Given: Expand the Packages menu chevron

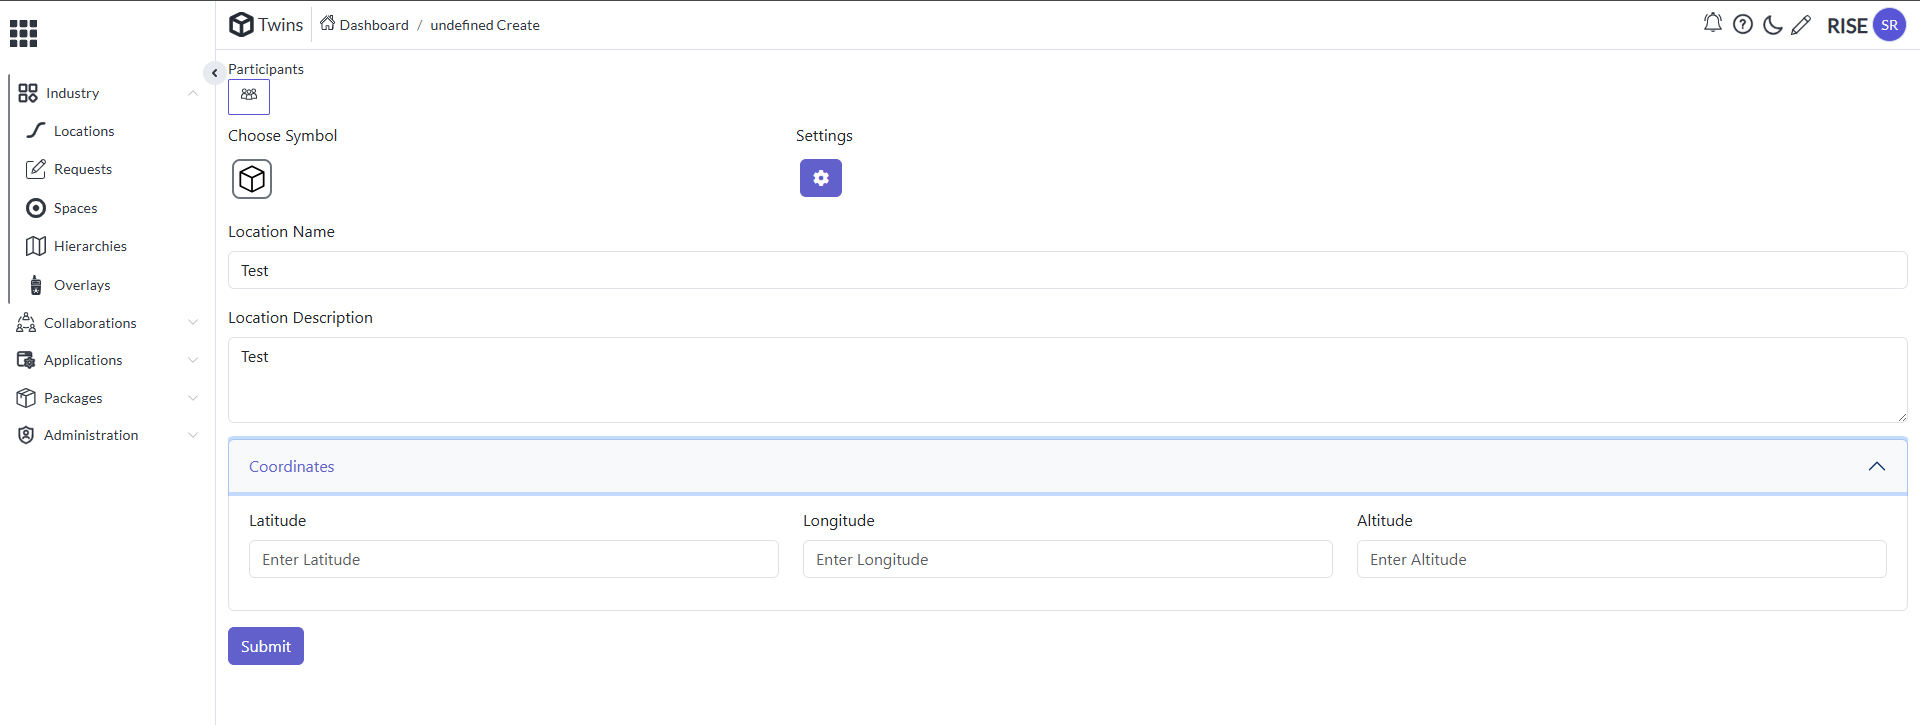Looking at the screenshot, I should pyautogui.click(x=193, y=398).
